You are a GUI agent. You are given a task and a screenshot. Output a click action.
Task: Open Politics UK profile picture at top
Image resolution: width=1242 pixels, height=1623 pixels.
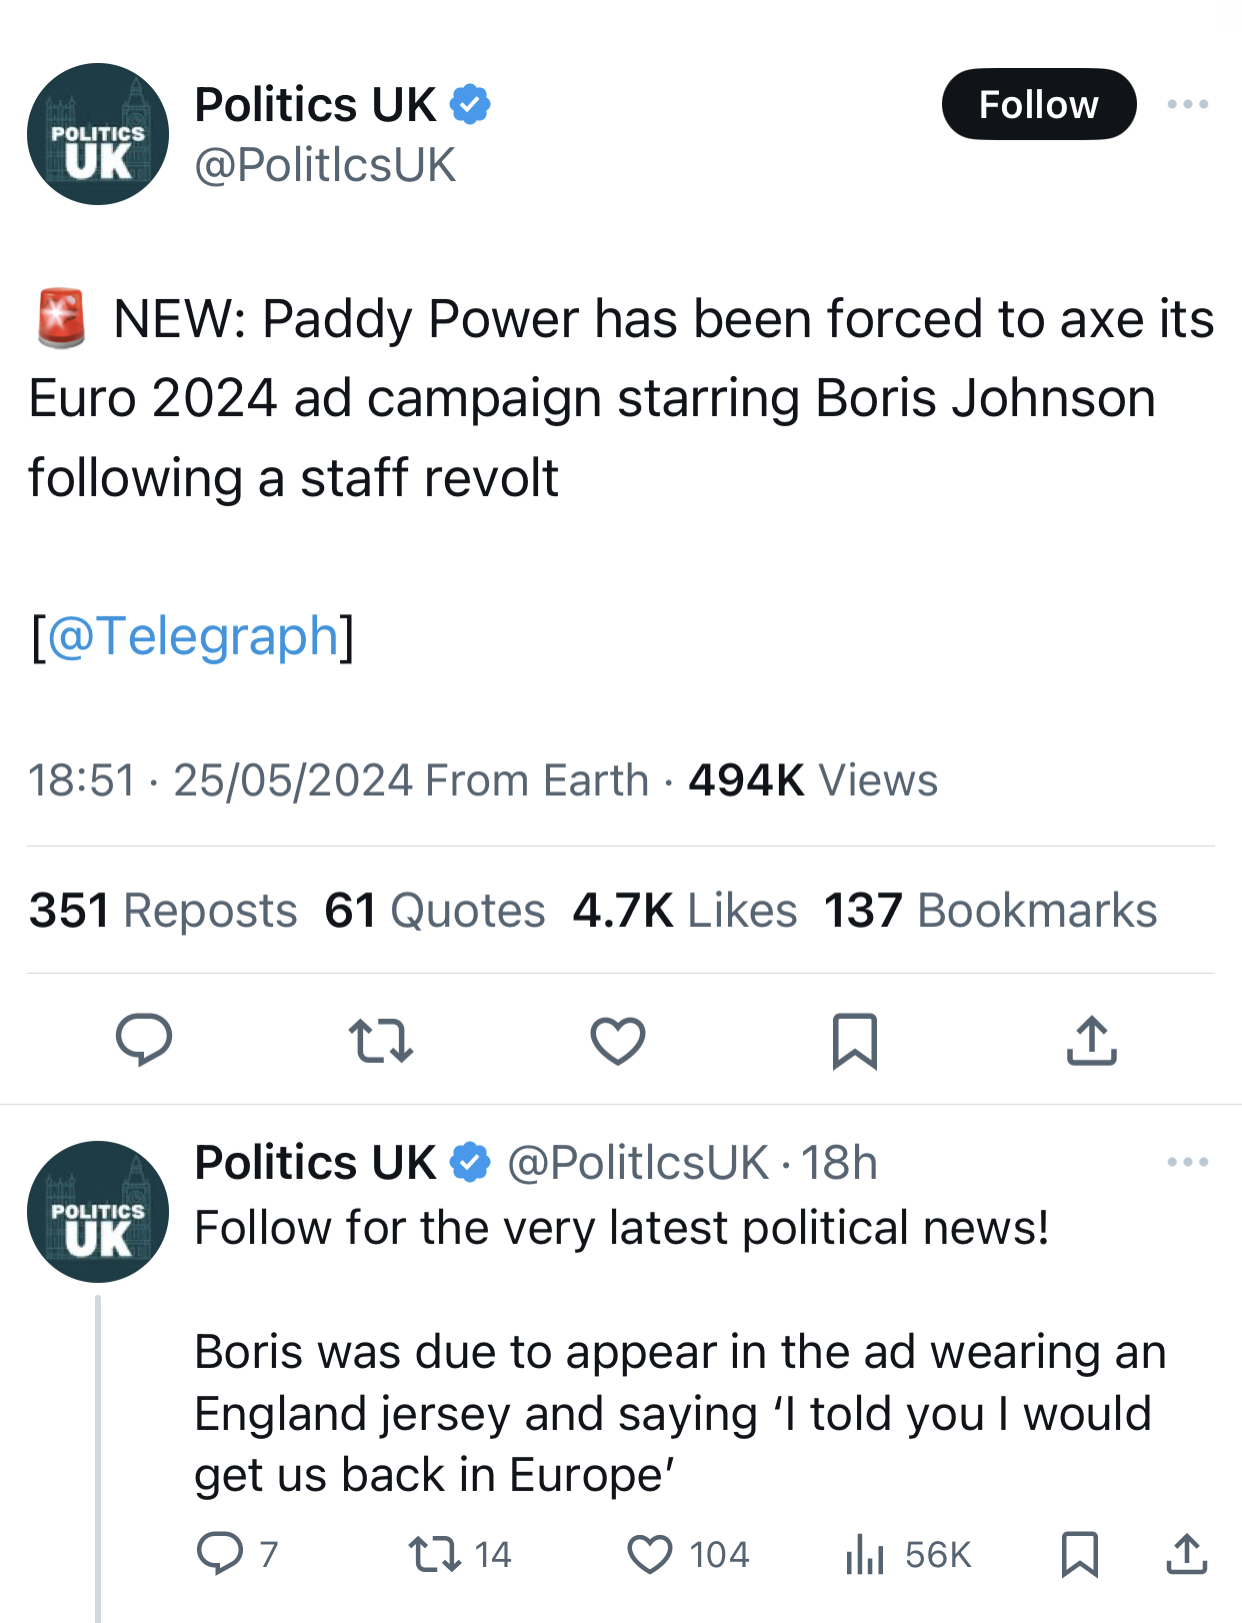coord(98,134)
